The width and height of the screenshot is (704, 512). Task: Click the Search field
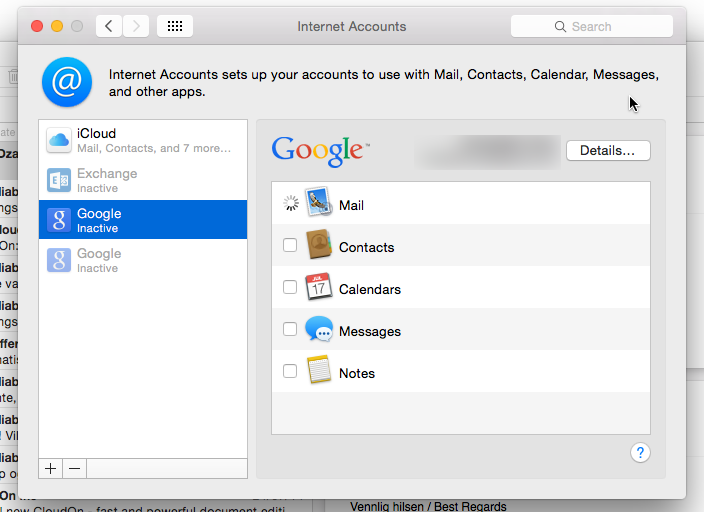592,26
